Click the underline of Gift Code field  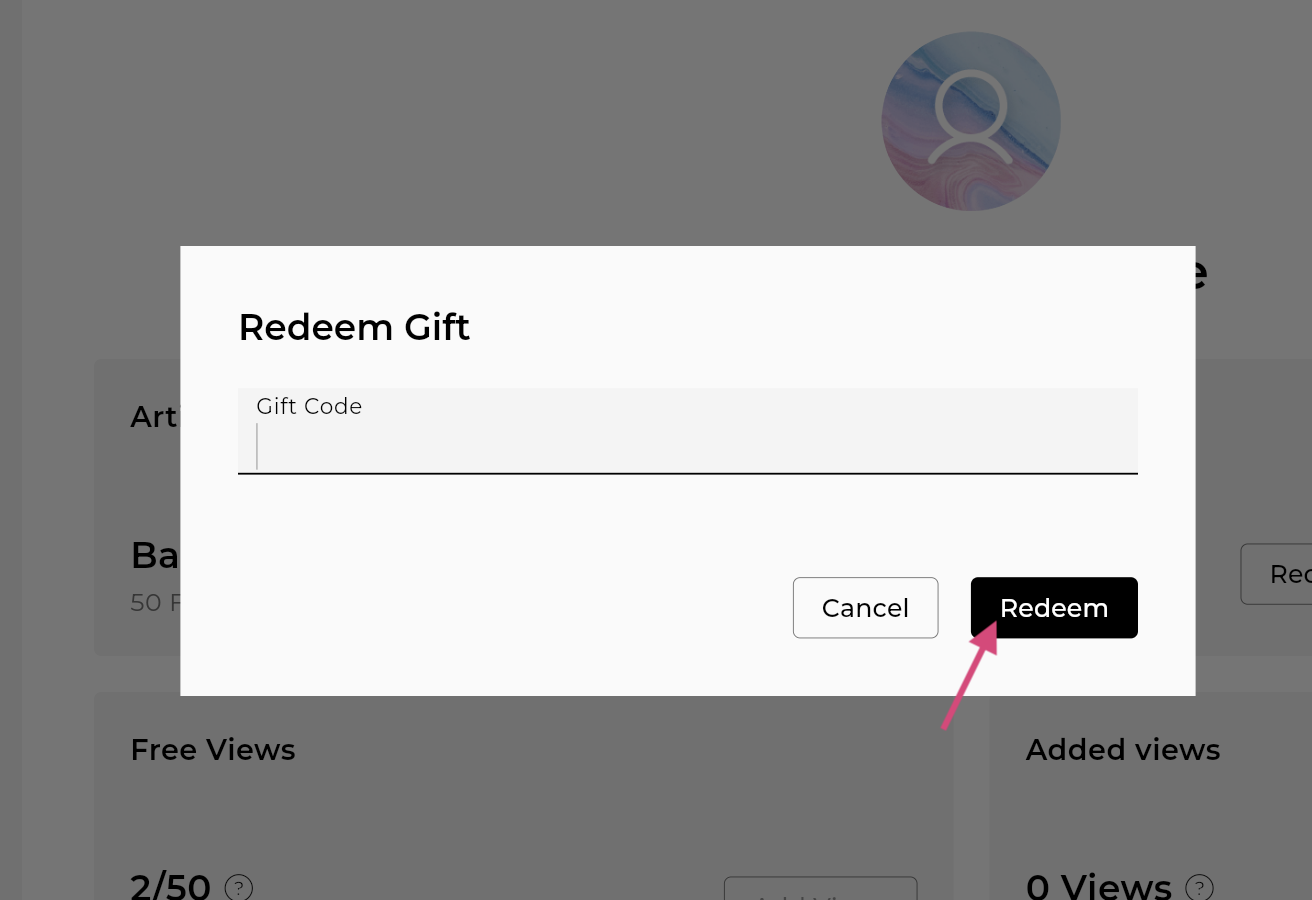pos(688,473)
